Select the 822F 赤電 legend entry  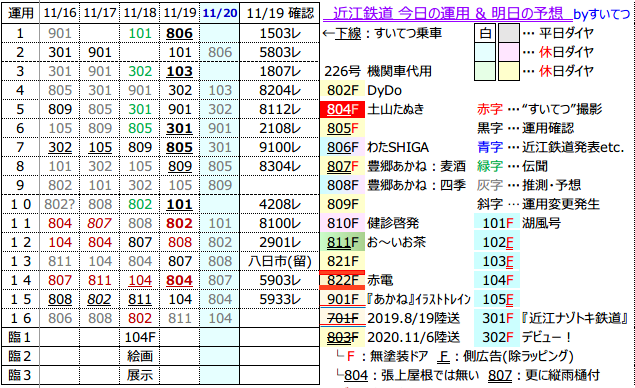[x=357, y=280]
